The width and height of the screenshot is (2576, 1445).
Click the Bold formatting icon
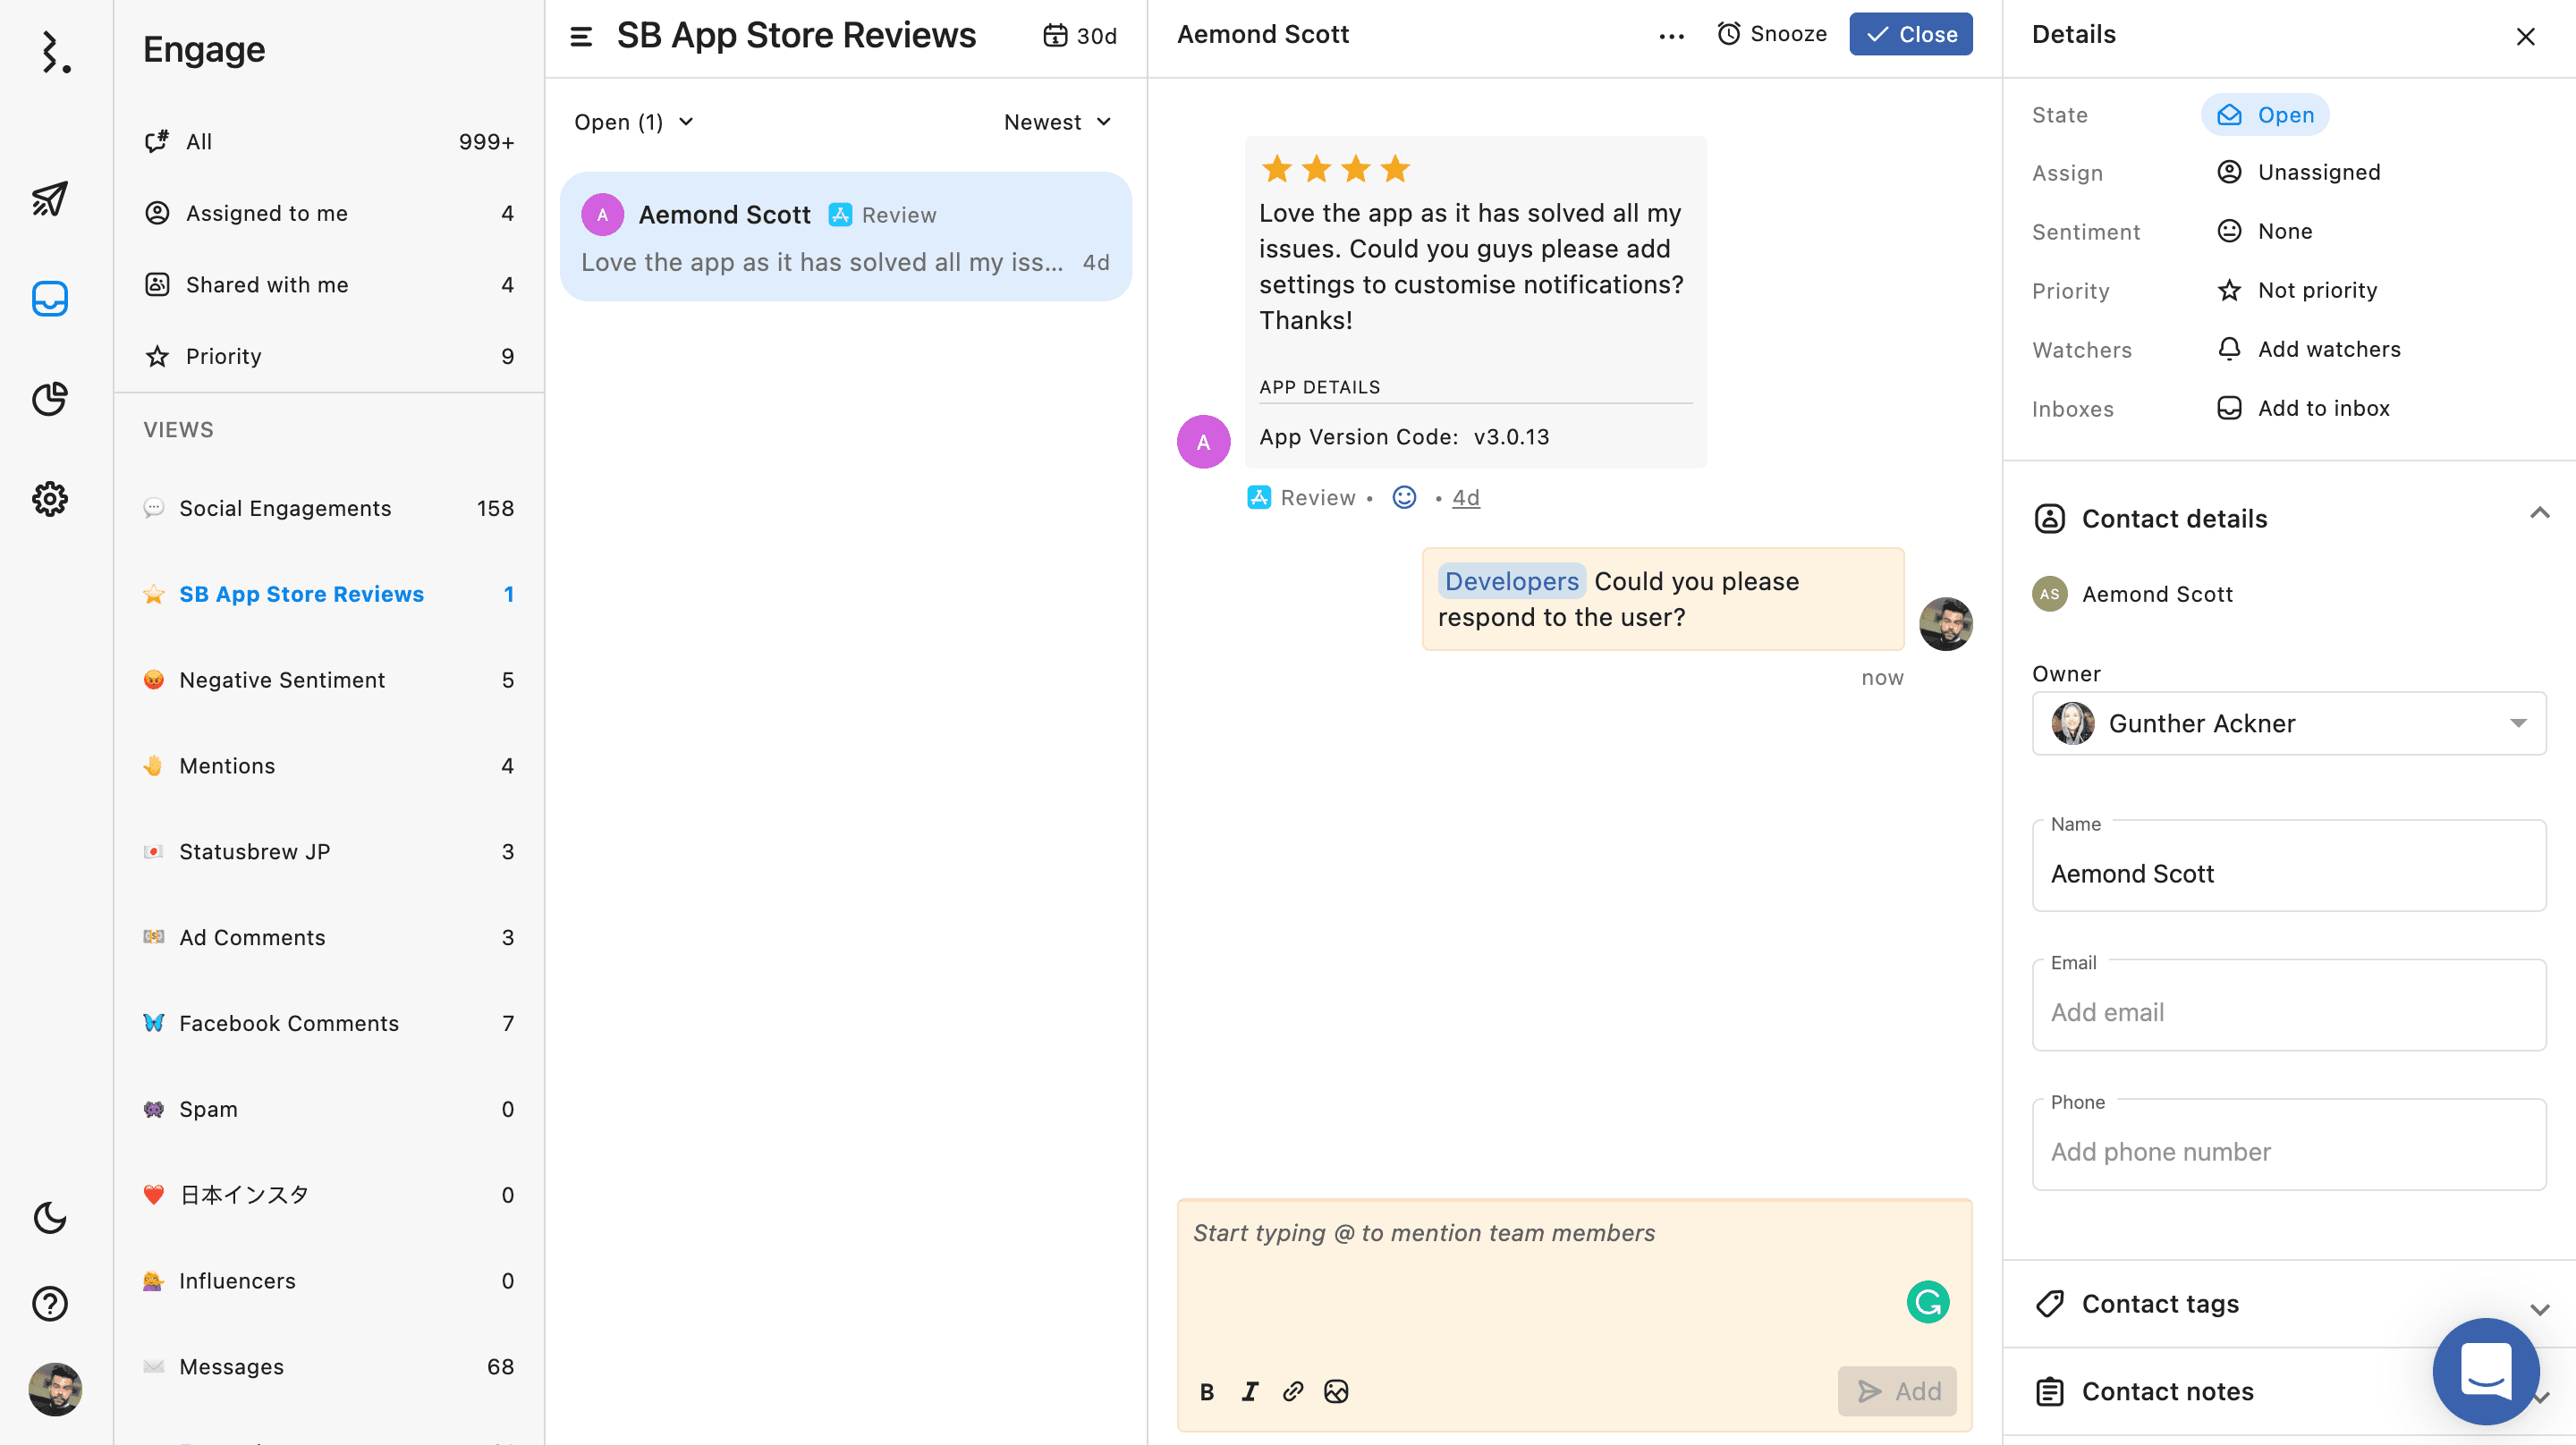pos(1207,1391)
